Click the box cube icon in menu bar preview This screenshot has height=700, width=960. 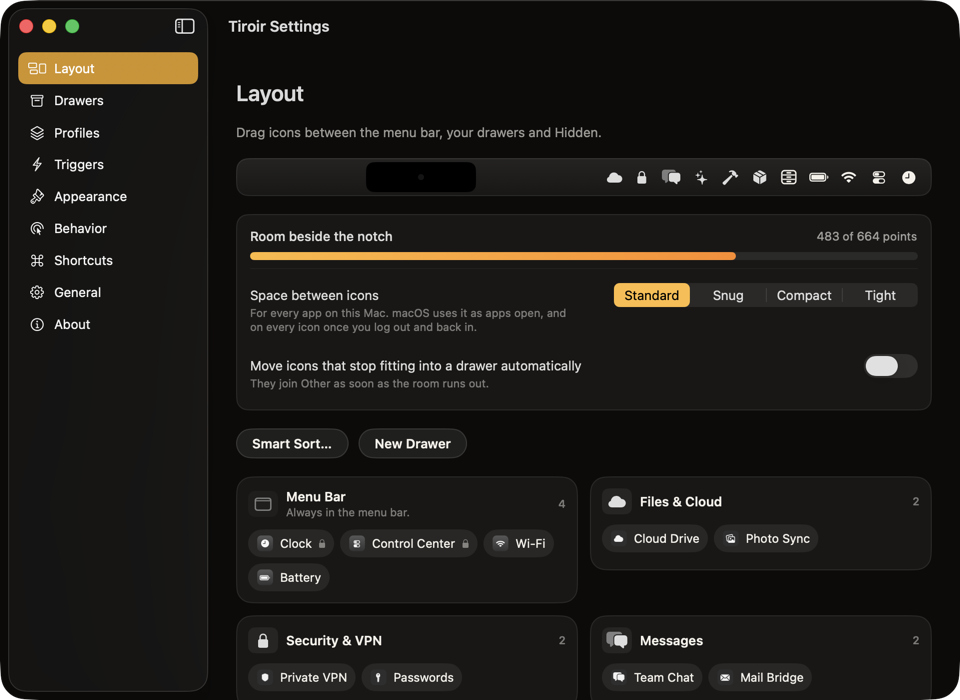click(759, 178)
